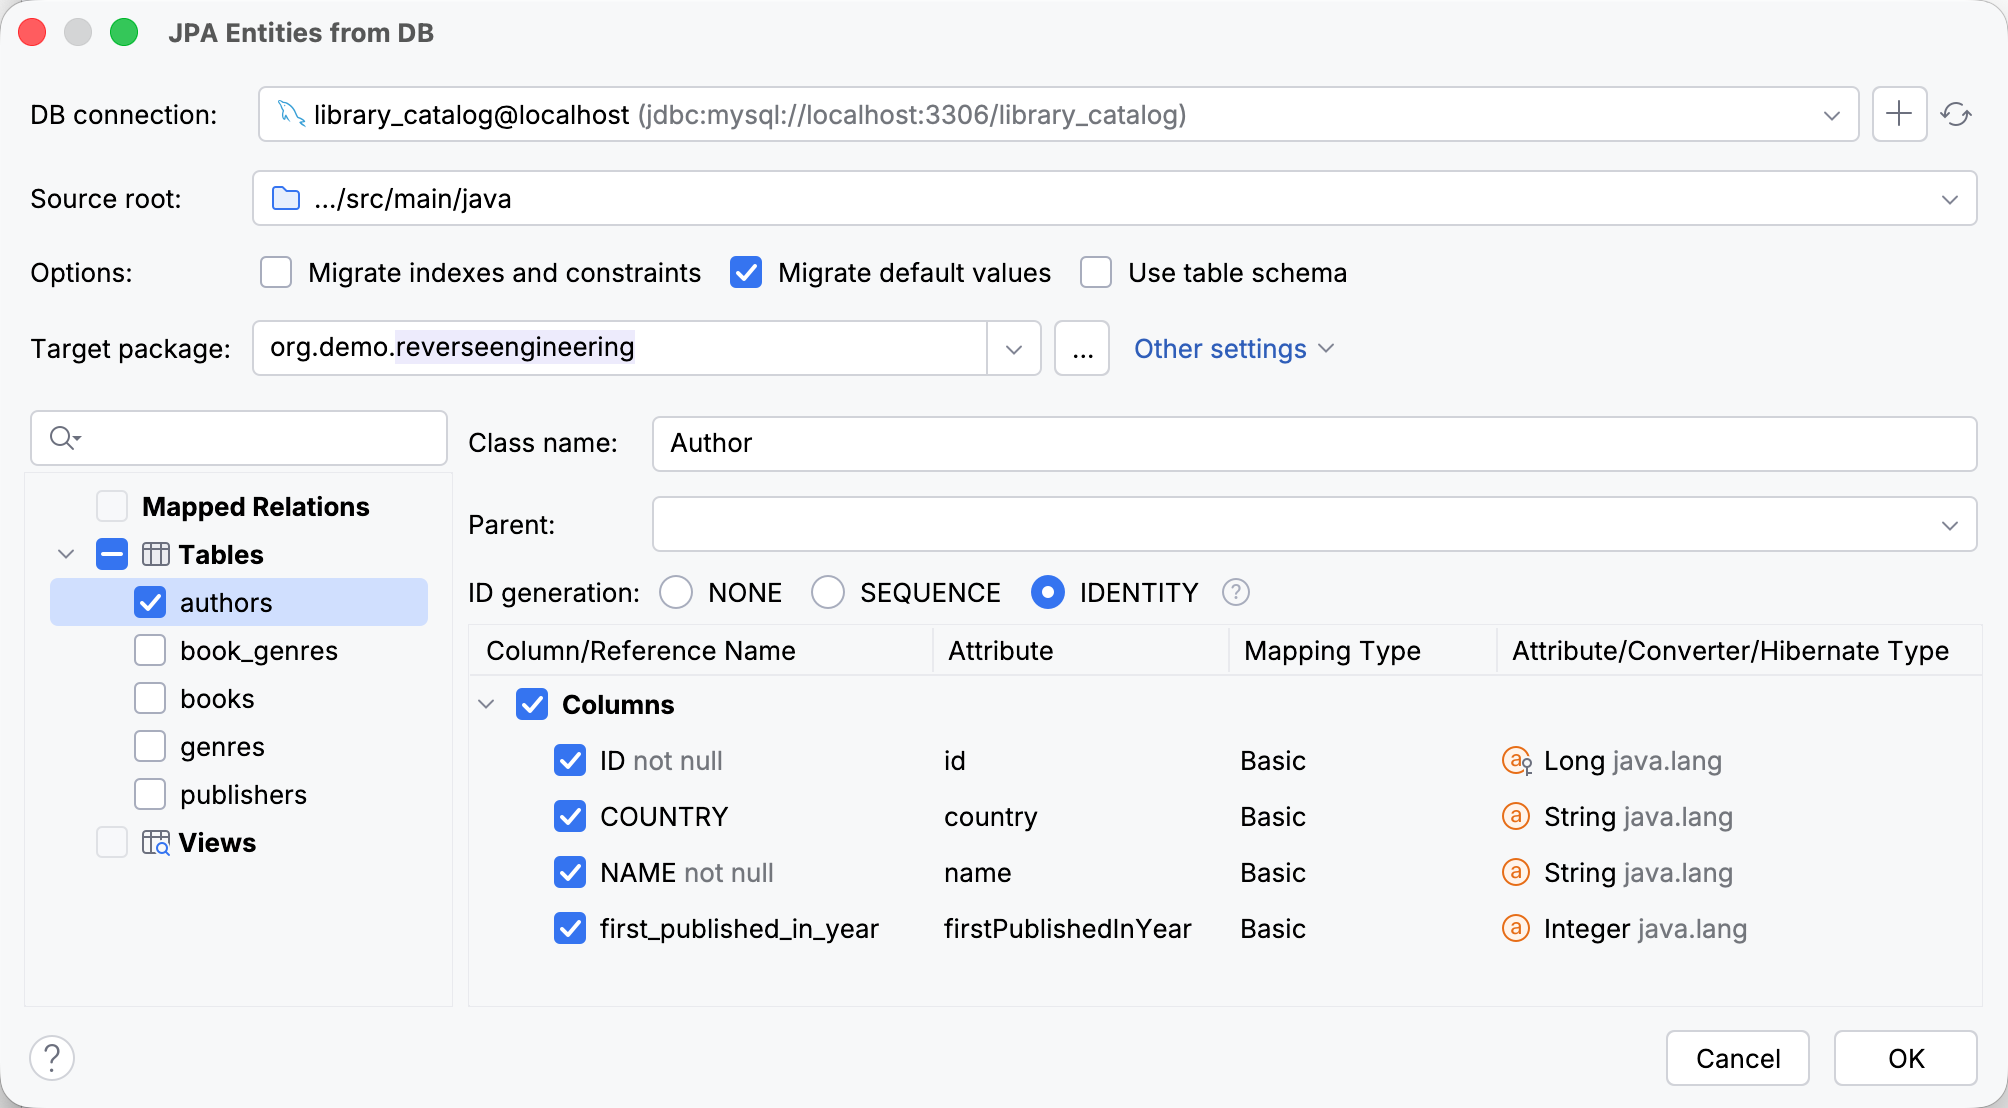Check the Views group checkbox
This screenshot has height=1108, width=2008.
pos(112,842)
